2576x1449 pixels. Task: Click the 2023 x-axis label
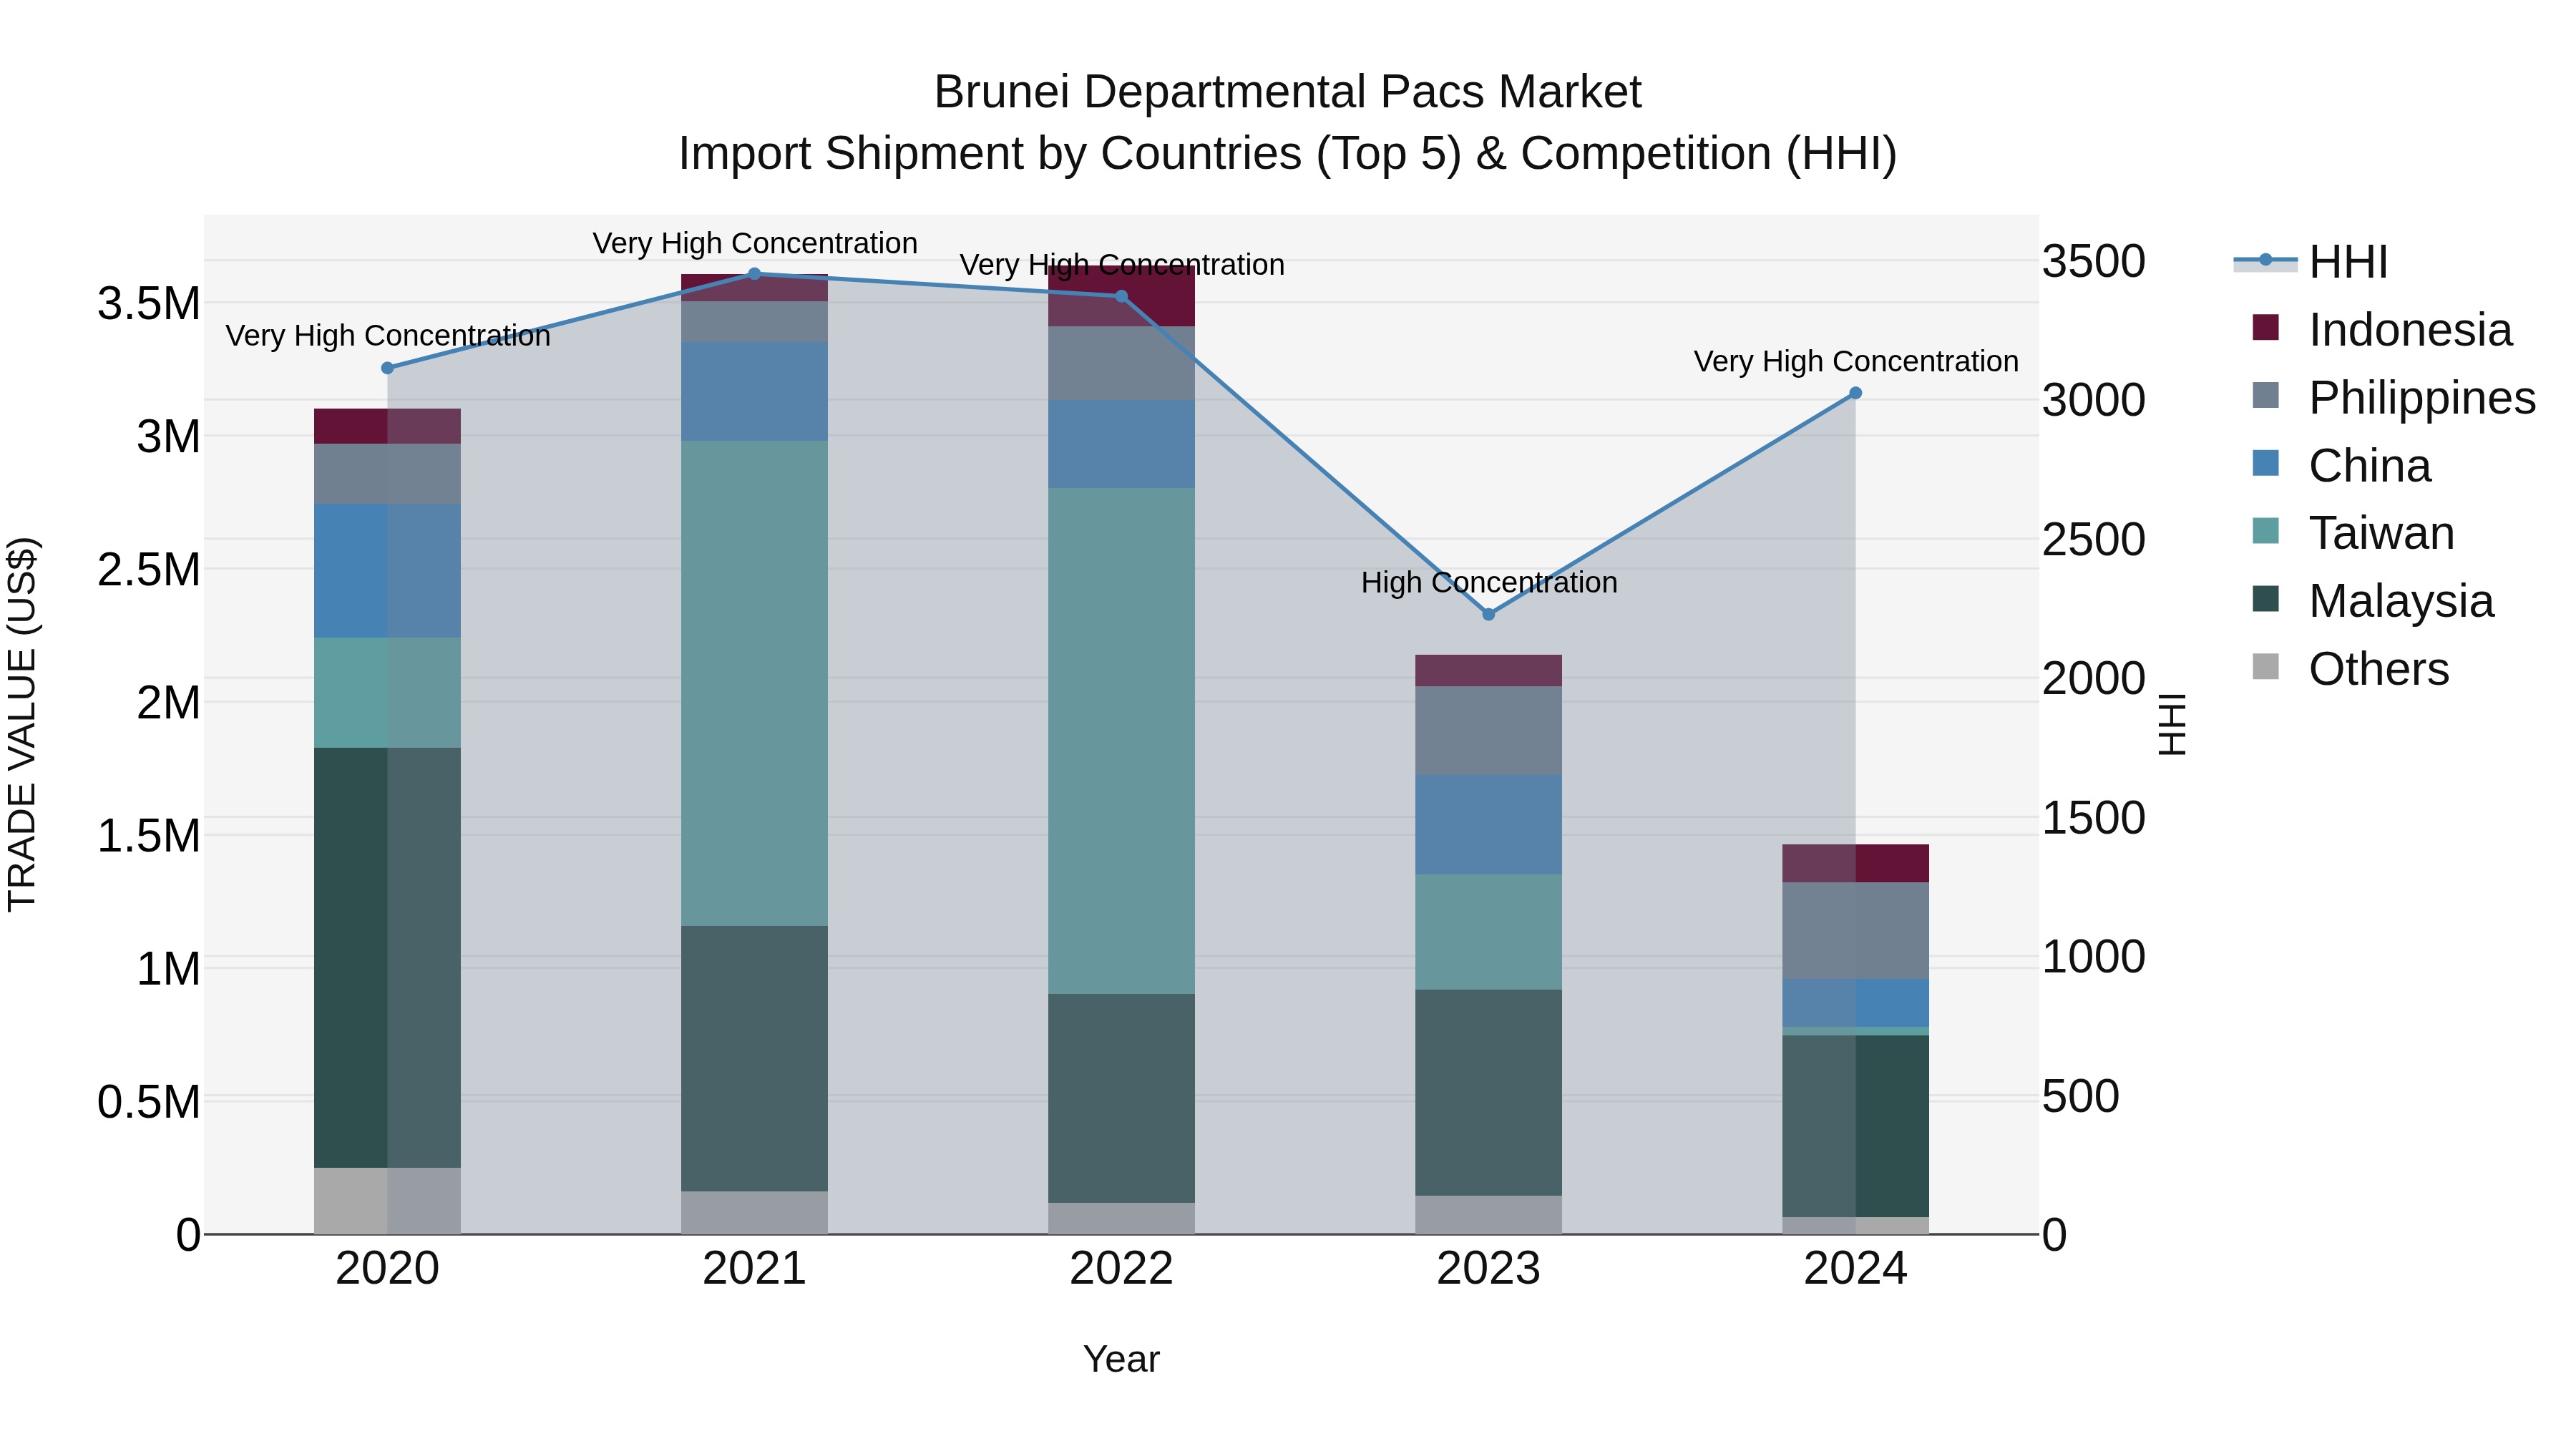tap(1488, 1269)
